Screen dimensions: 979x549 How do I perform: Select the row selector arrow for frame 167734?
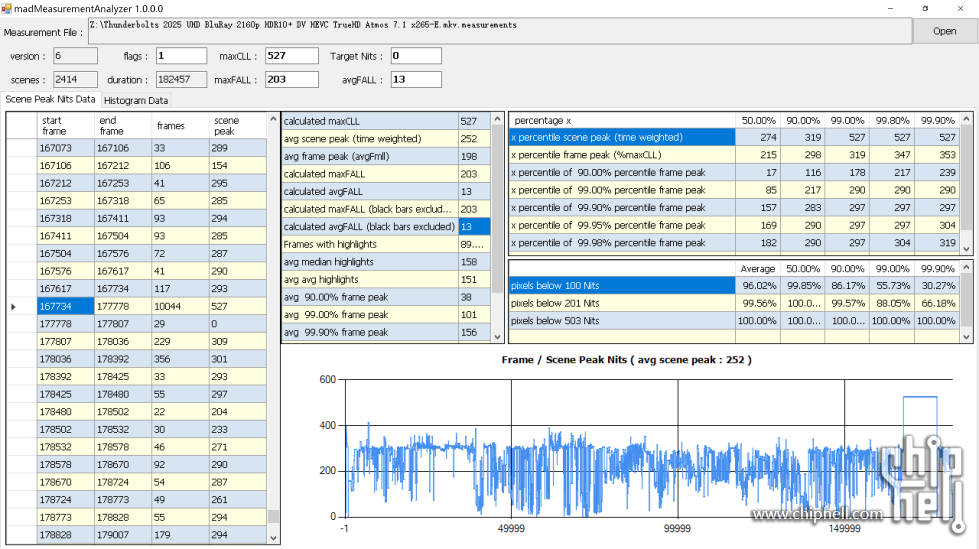coord(14,306)
